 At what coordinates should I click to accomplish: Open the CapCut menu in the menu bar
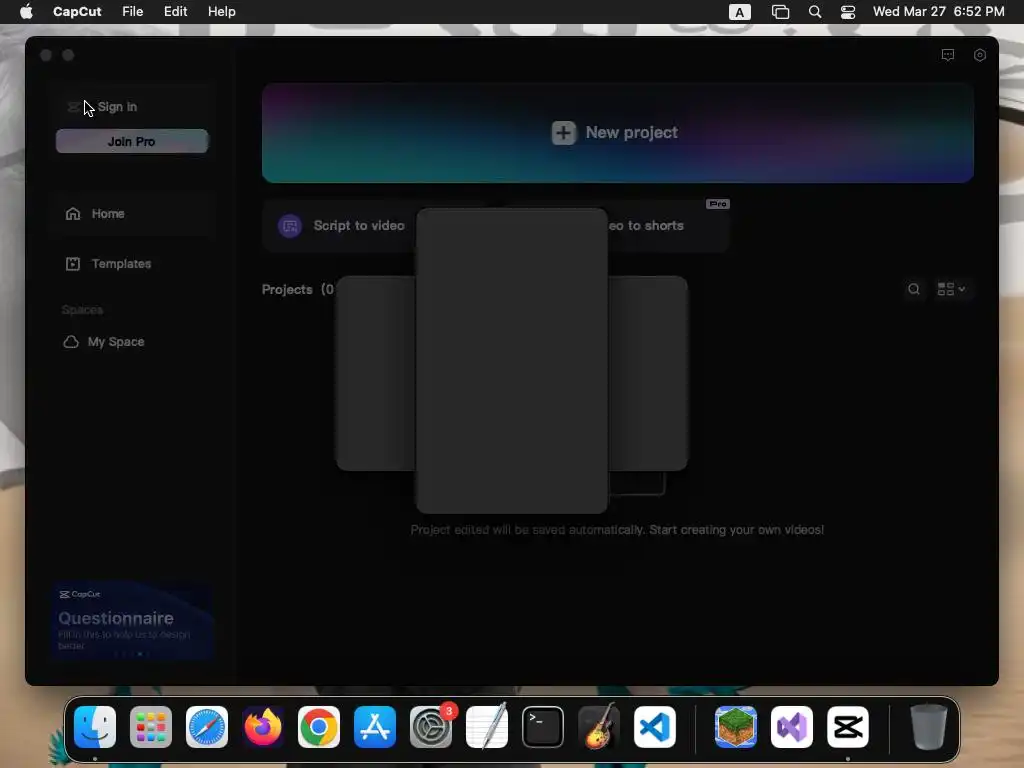point(77,12)
